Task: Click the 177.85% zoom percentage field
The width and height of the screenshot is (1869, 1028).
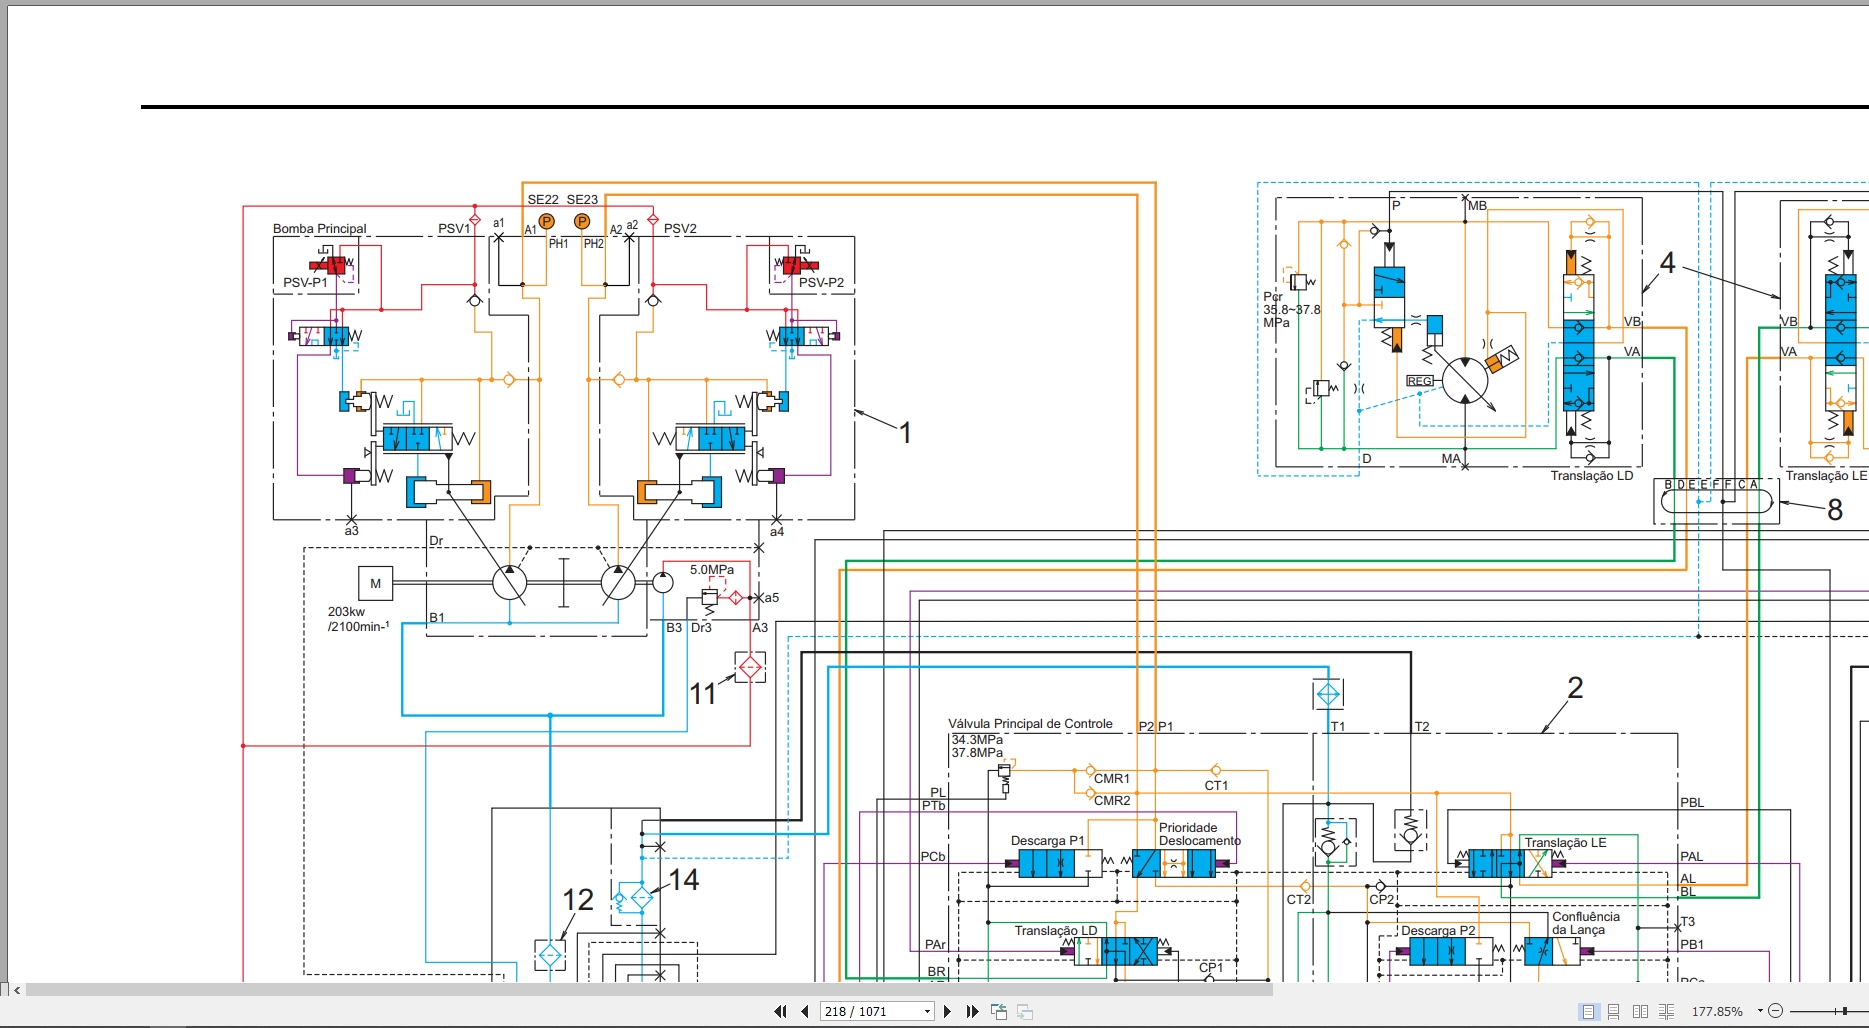Action: [x=1719, y=1011]
